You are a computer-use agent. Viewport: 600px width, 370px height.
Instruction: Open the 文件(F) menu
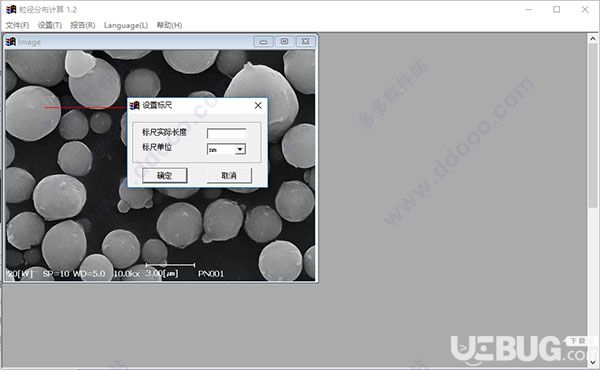tap(17, 25)
